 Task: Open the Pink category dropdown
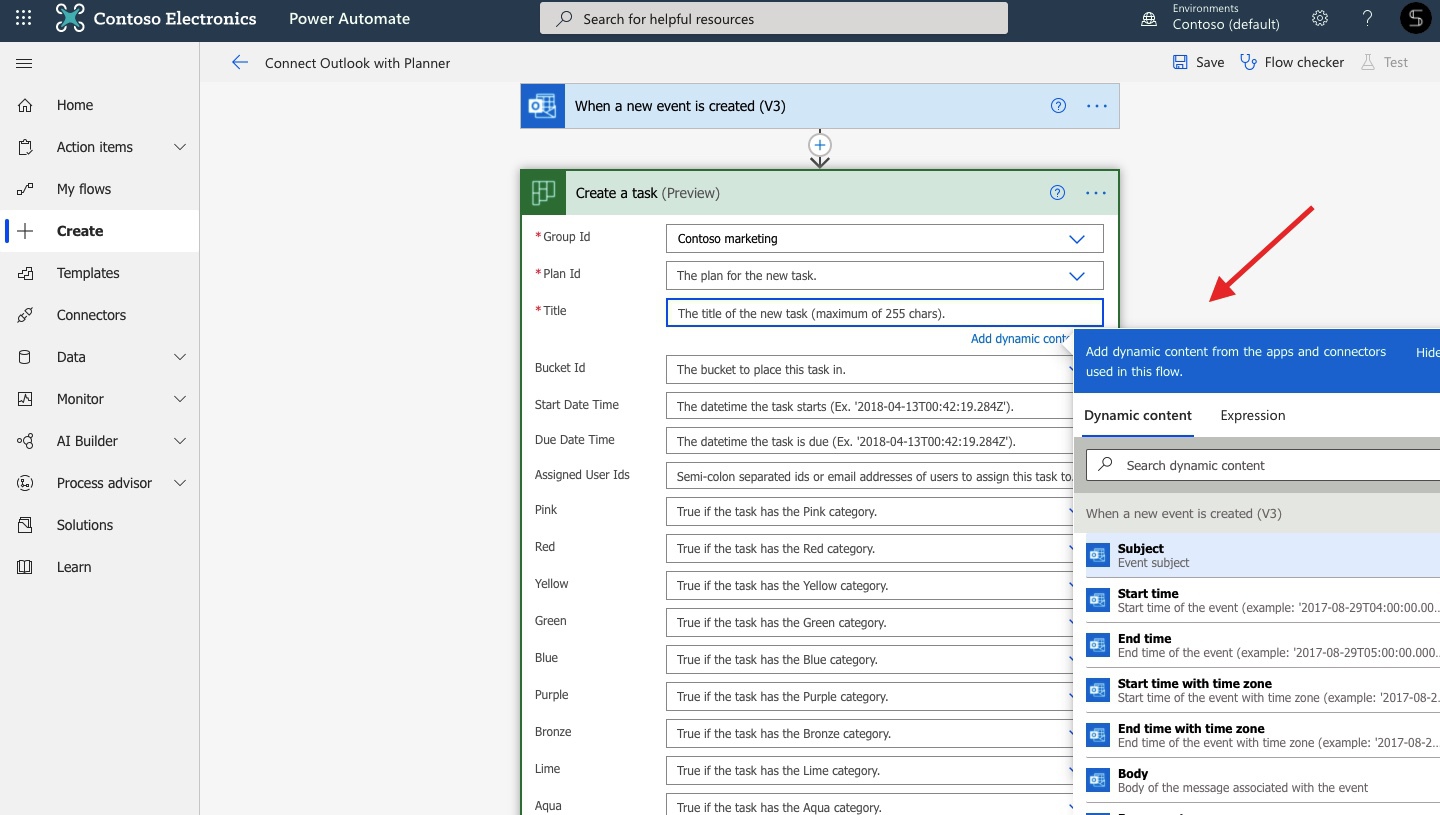(869, 512)
